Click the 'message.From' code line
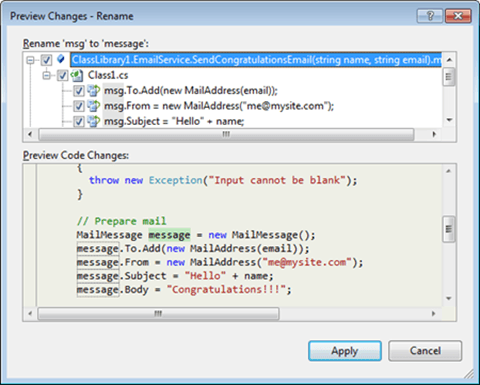The image size is (480, 385). [220, 262]
